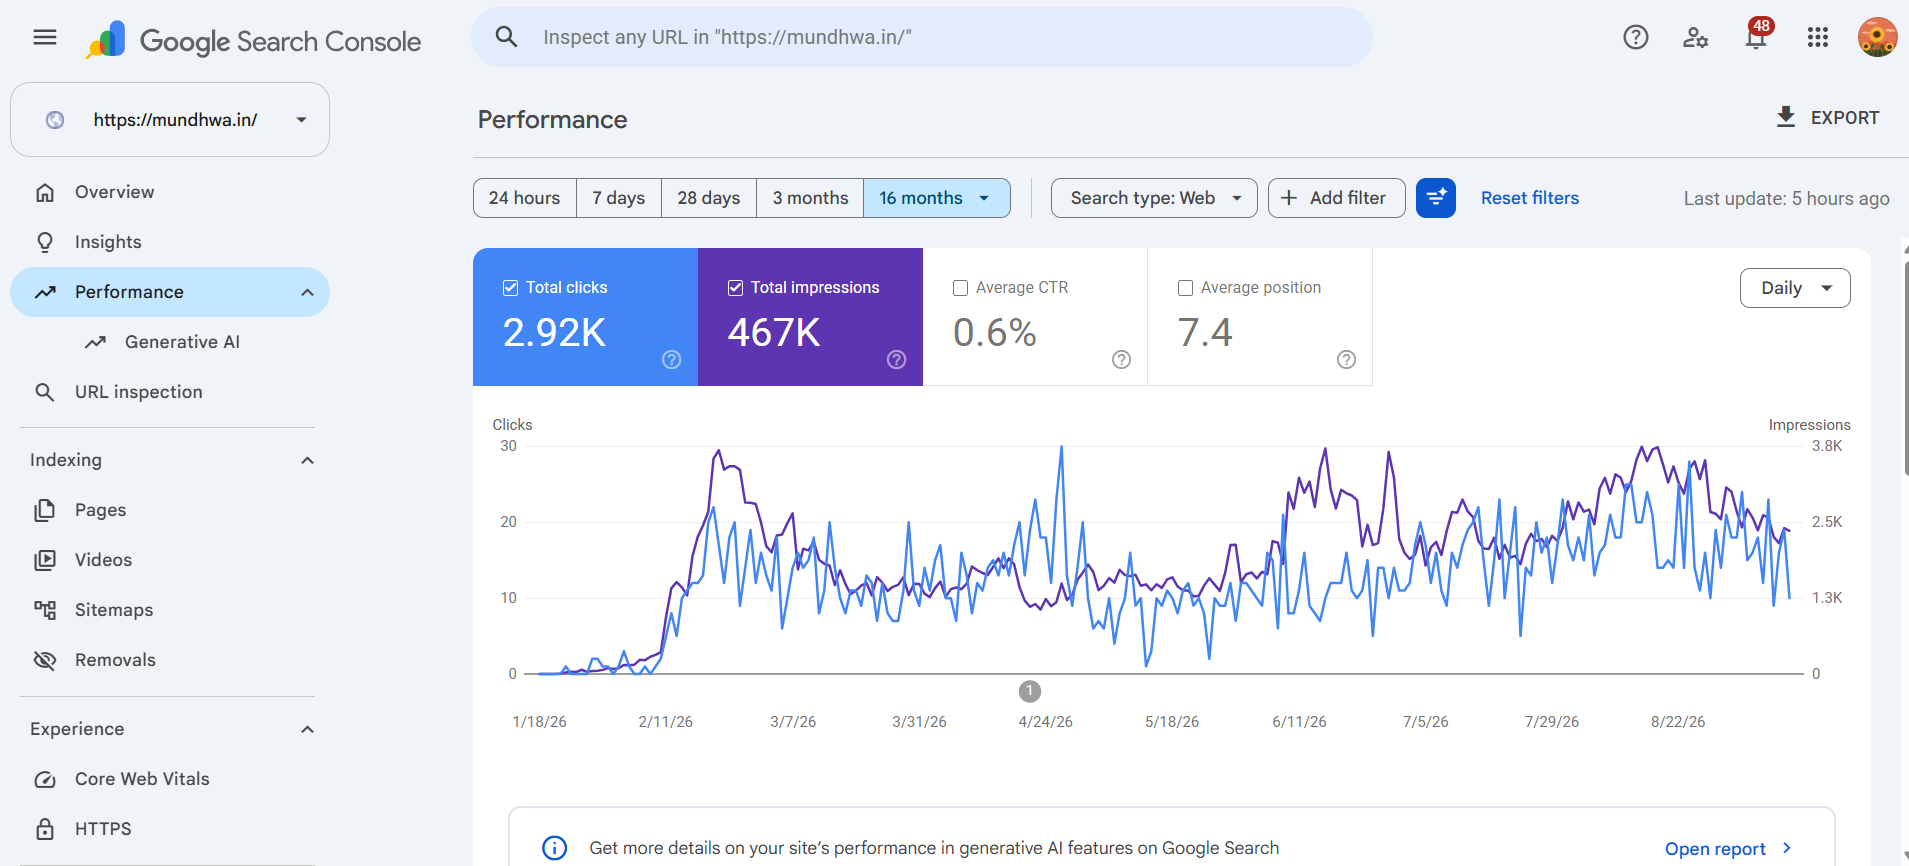Click the 4/24/26 axis date label
The image size is (1909, 866).
pos(1045,722)
